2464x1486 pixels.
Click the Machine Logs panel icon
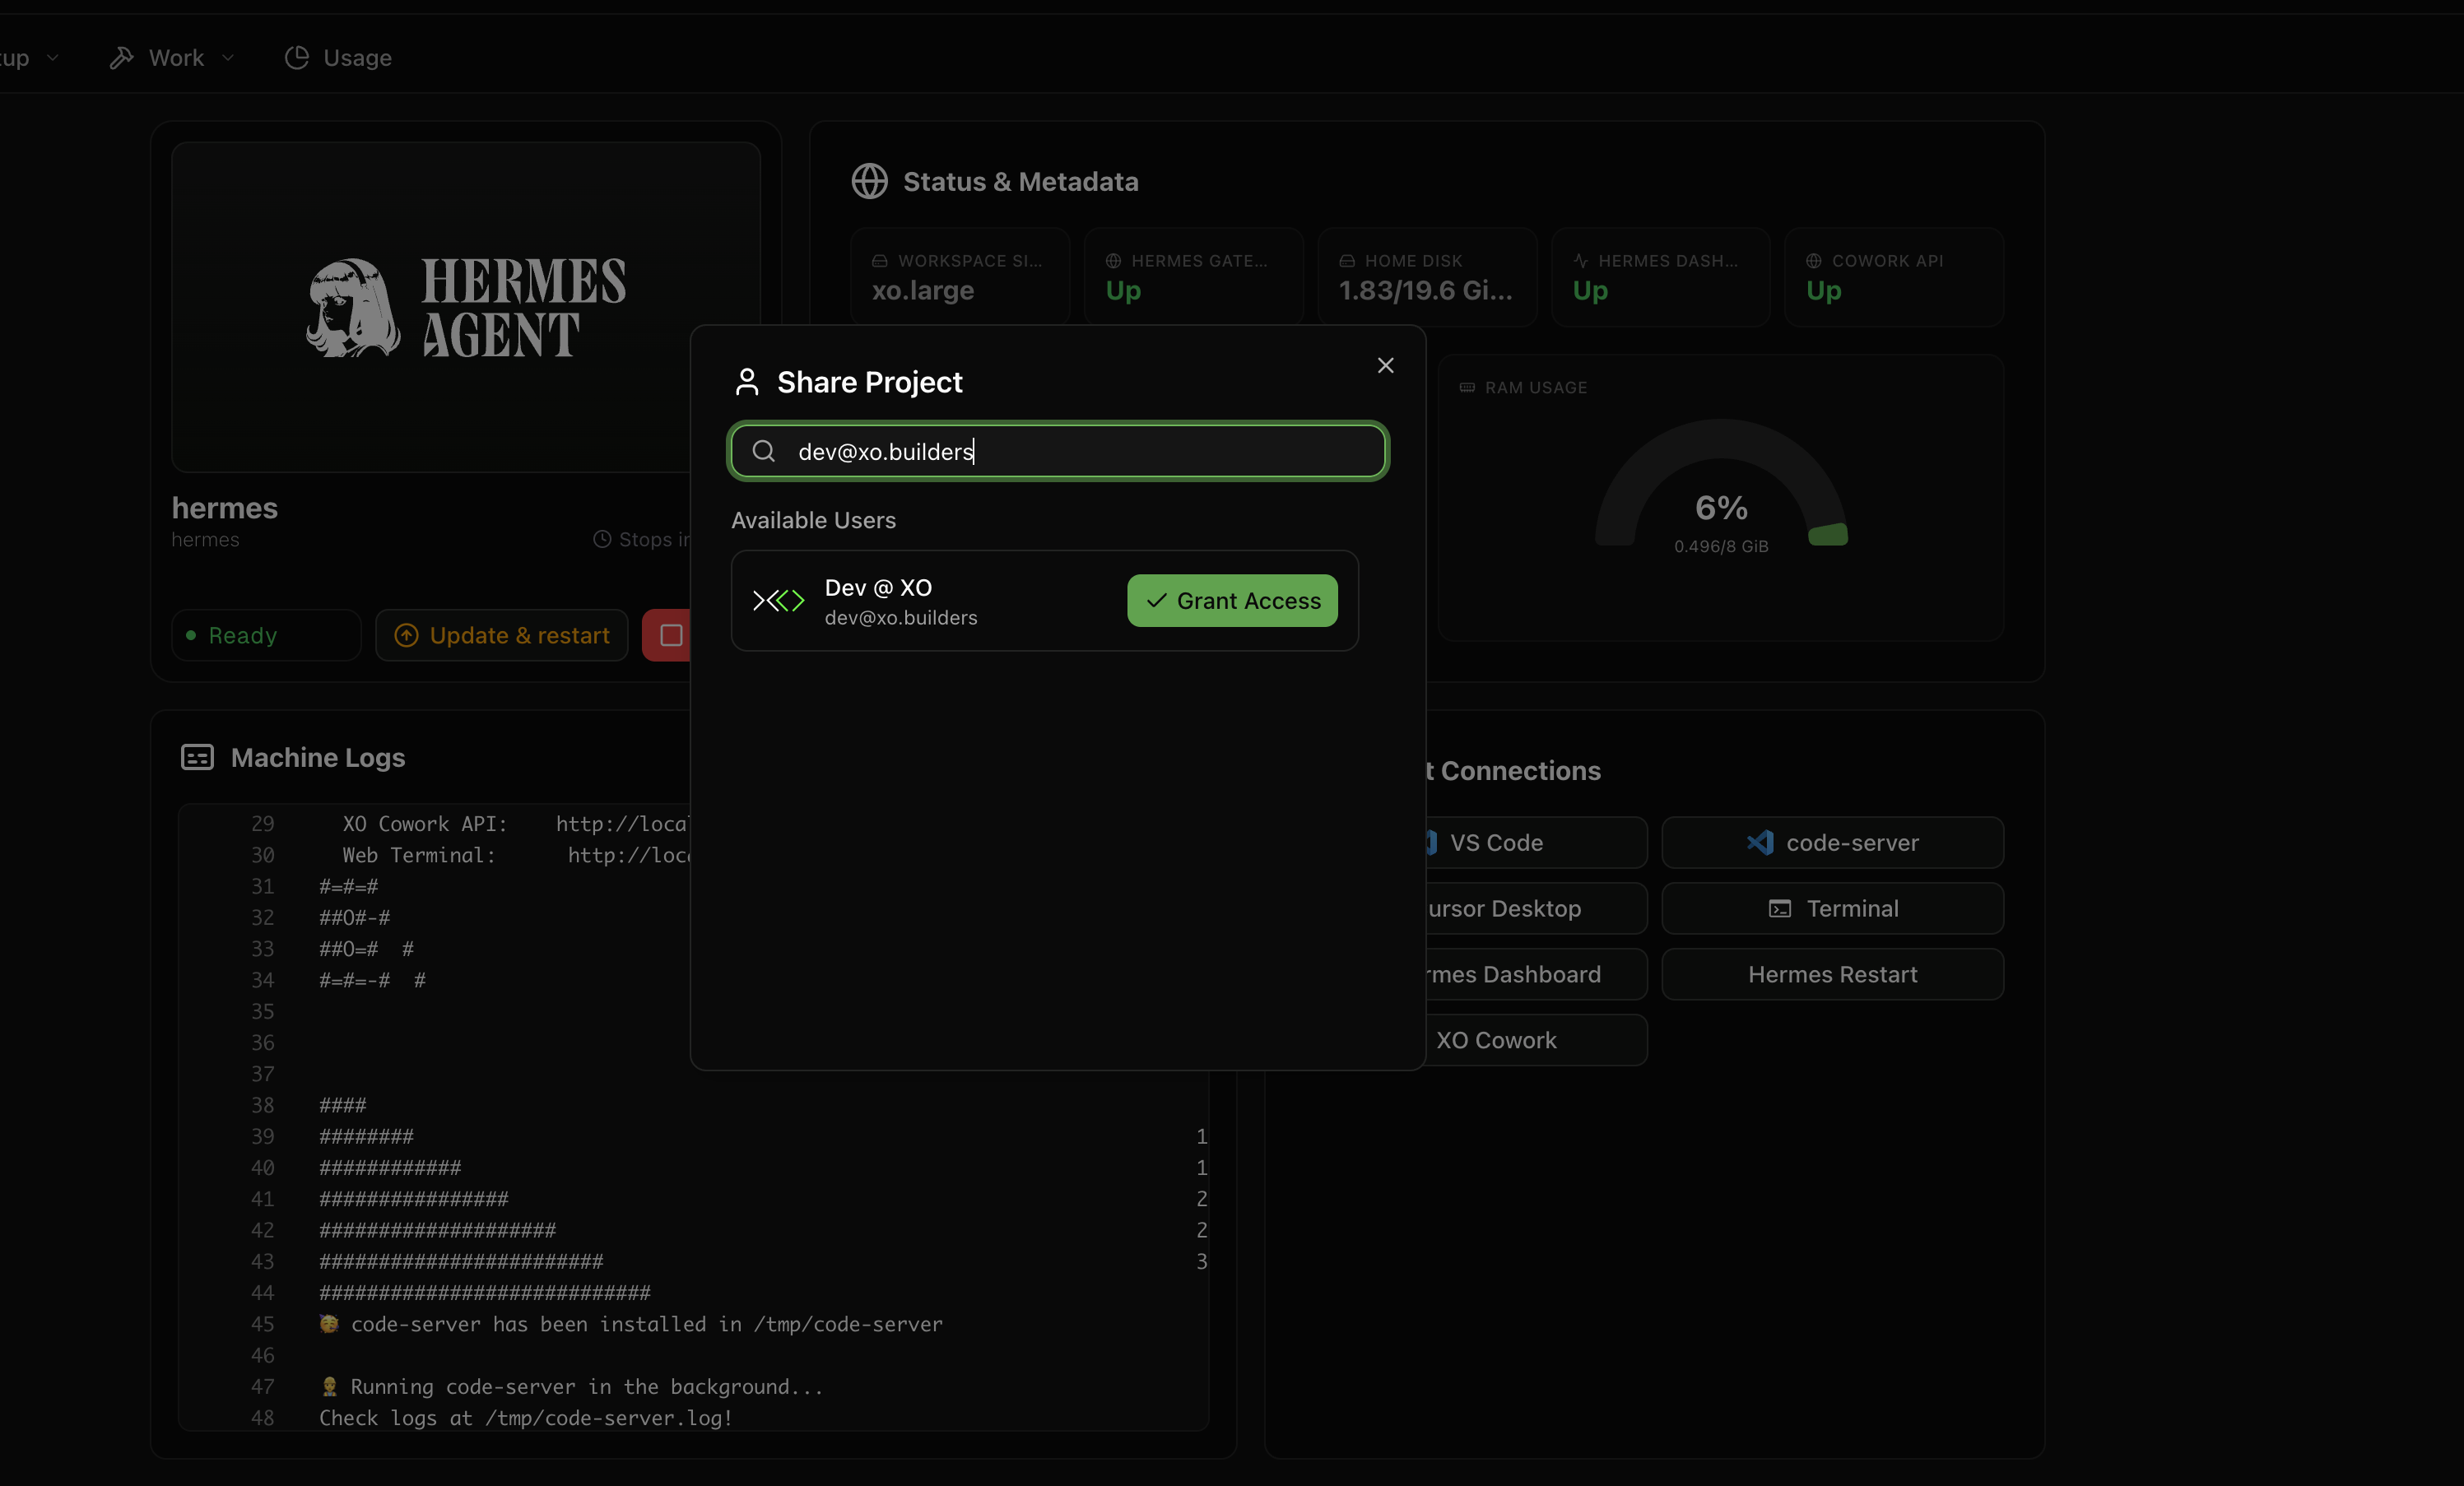pos(197,757)
